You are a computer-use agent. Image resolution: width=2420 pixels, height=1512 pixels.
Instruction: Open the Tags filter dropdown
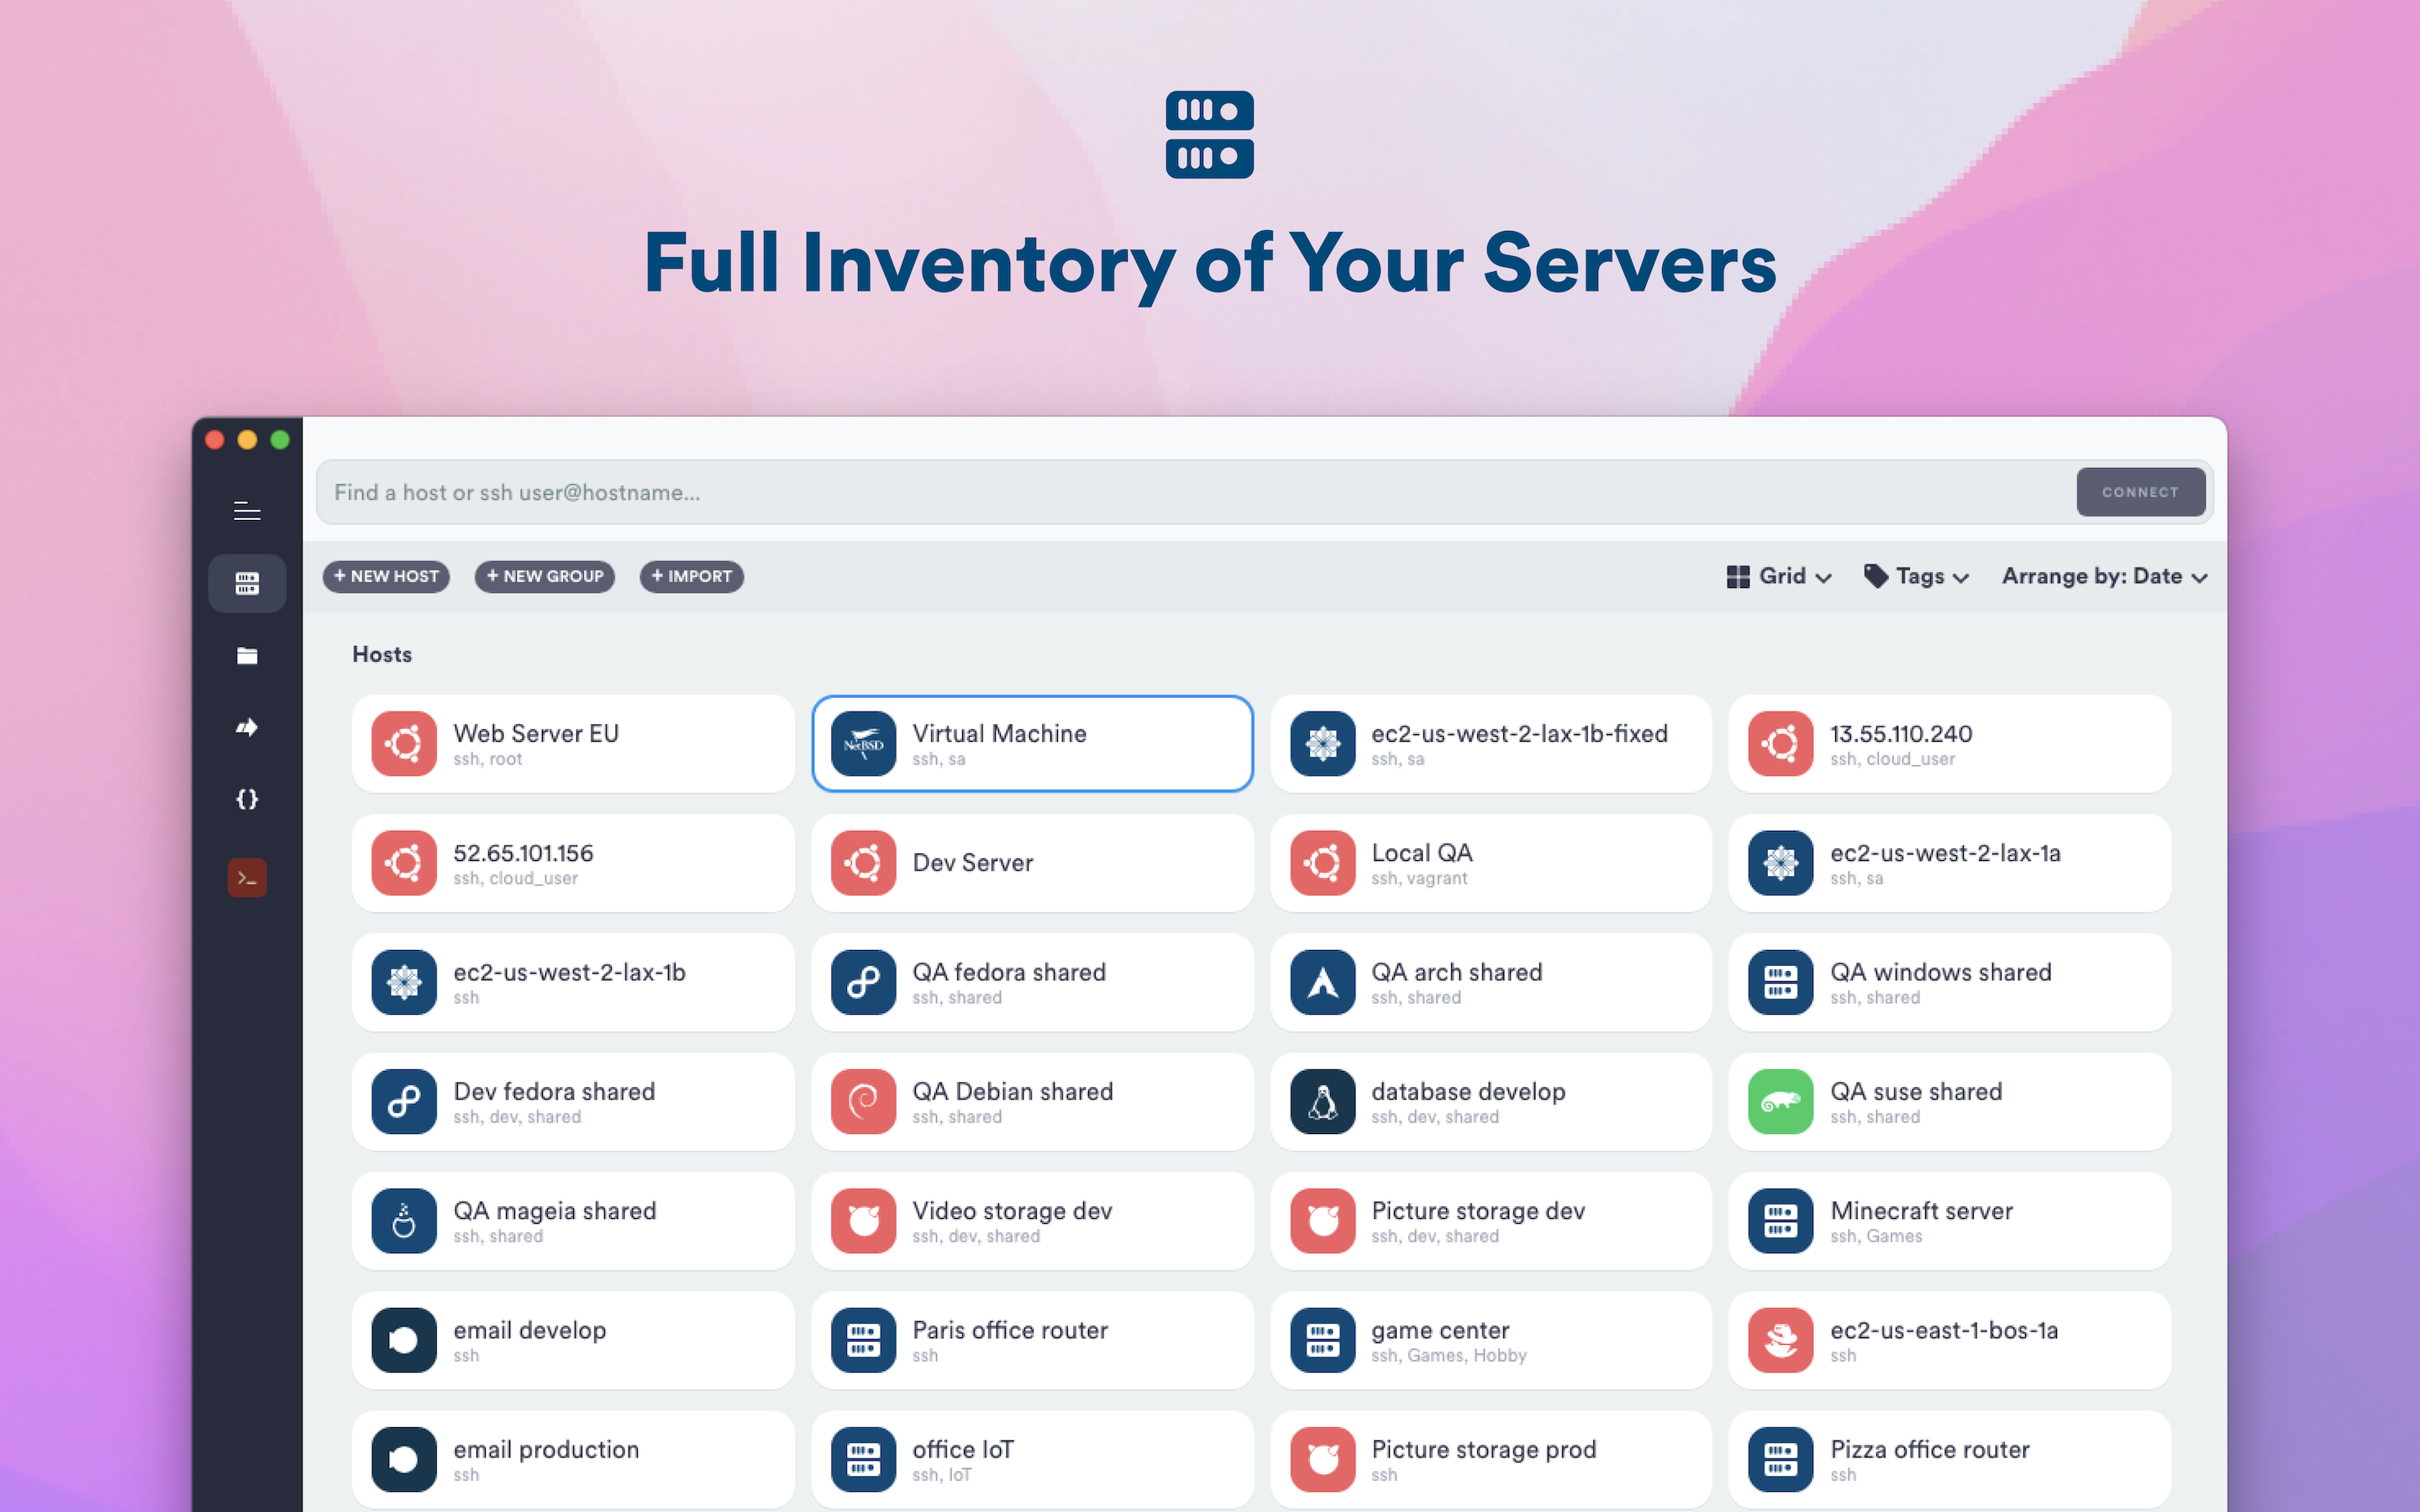[x=1916, y=576]
